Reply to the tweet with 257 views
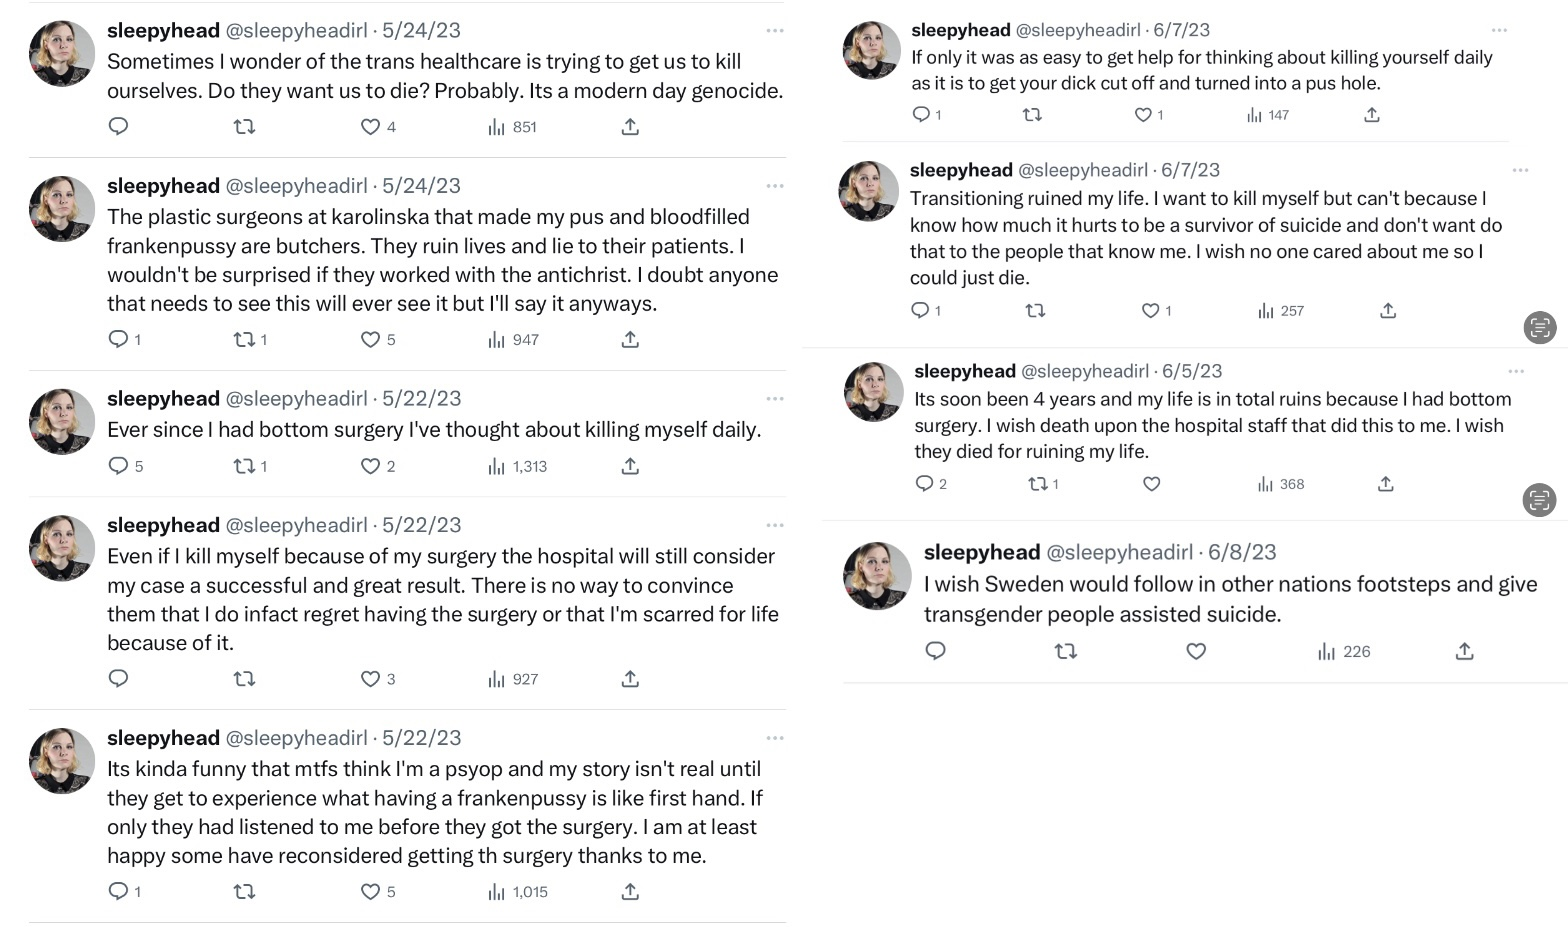1568x927 pixels. click(921, 311)
